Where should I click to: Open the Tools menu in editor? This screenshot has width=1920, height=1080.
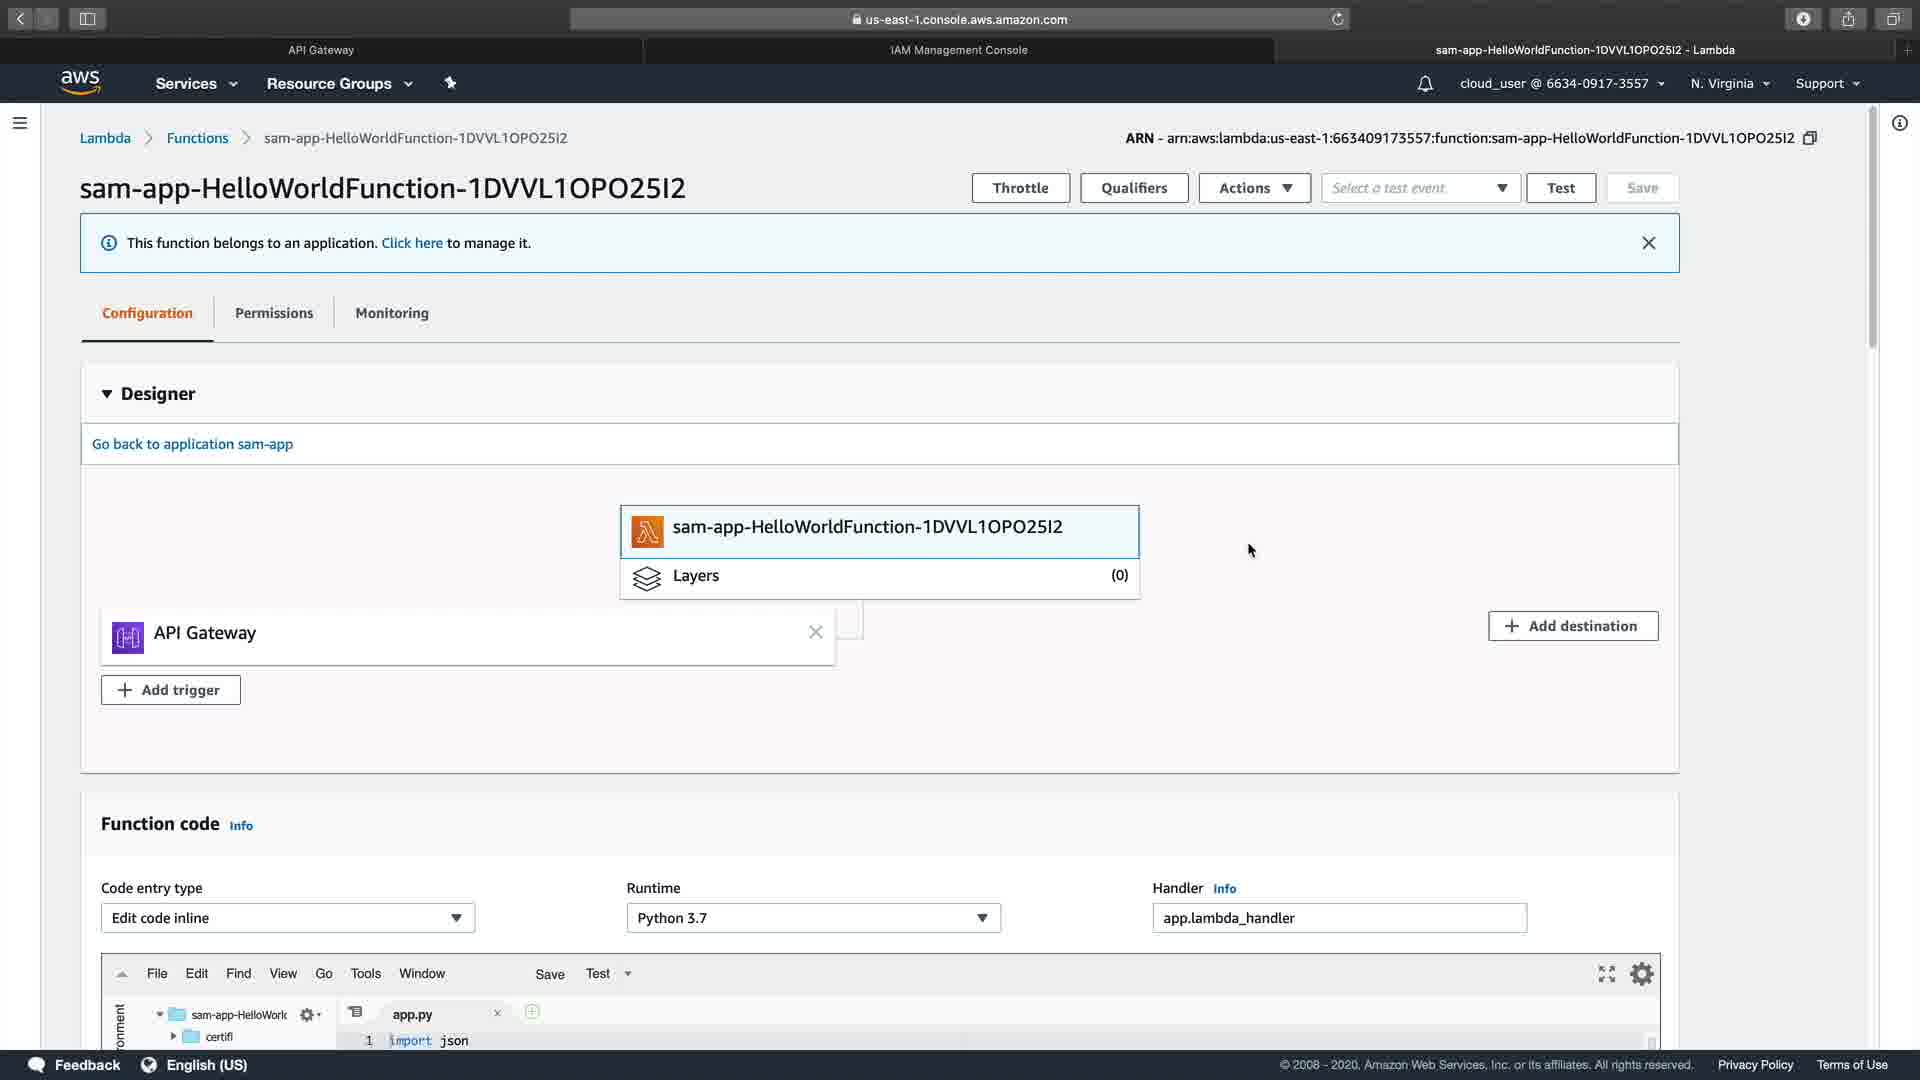click(x=365, y=974)
